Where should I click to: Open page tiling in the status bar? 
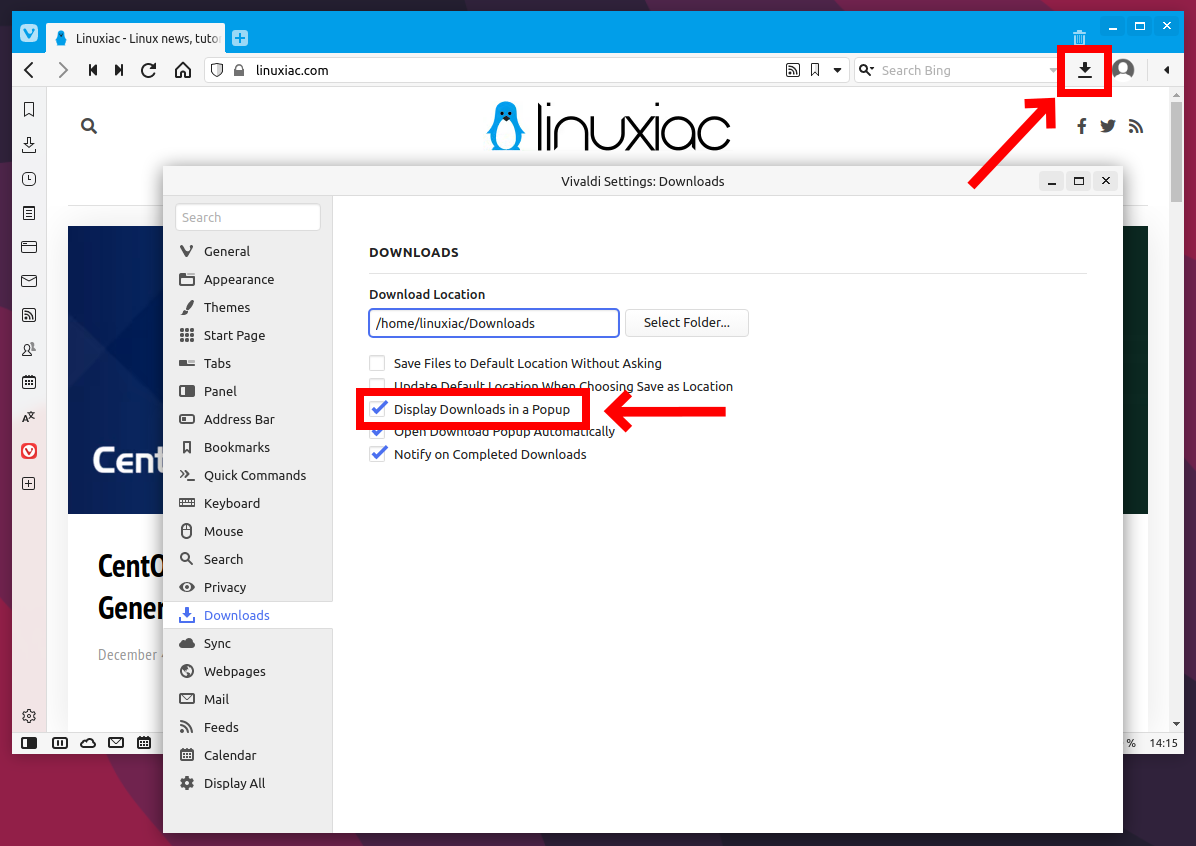59,742
